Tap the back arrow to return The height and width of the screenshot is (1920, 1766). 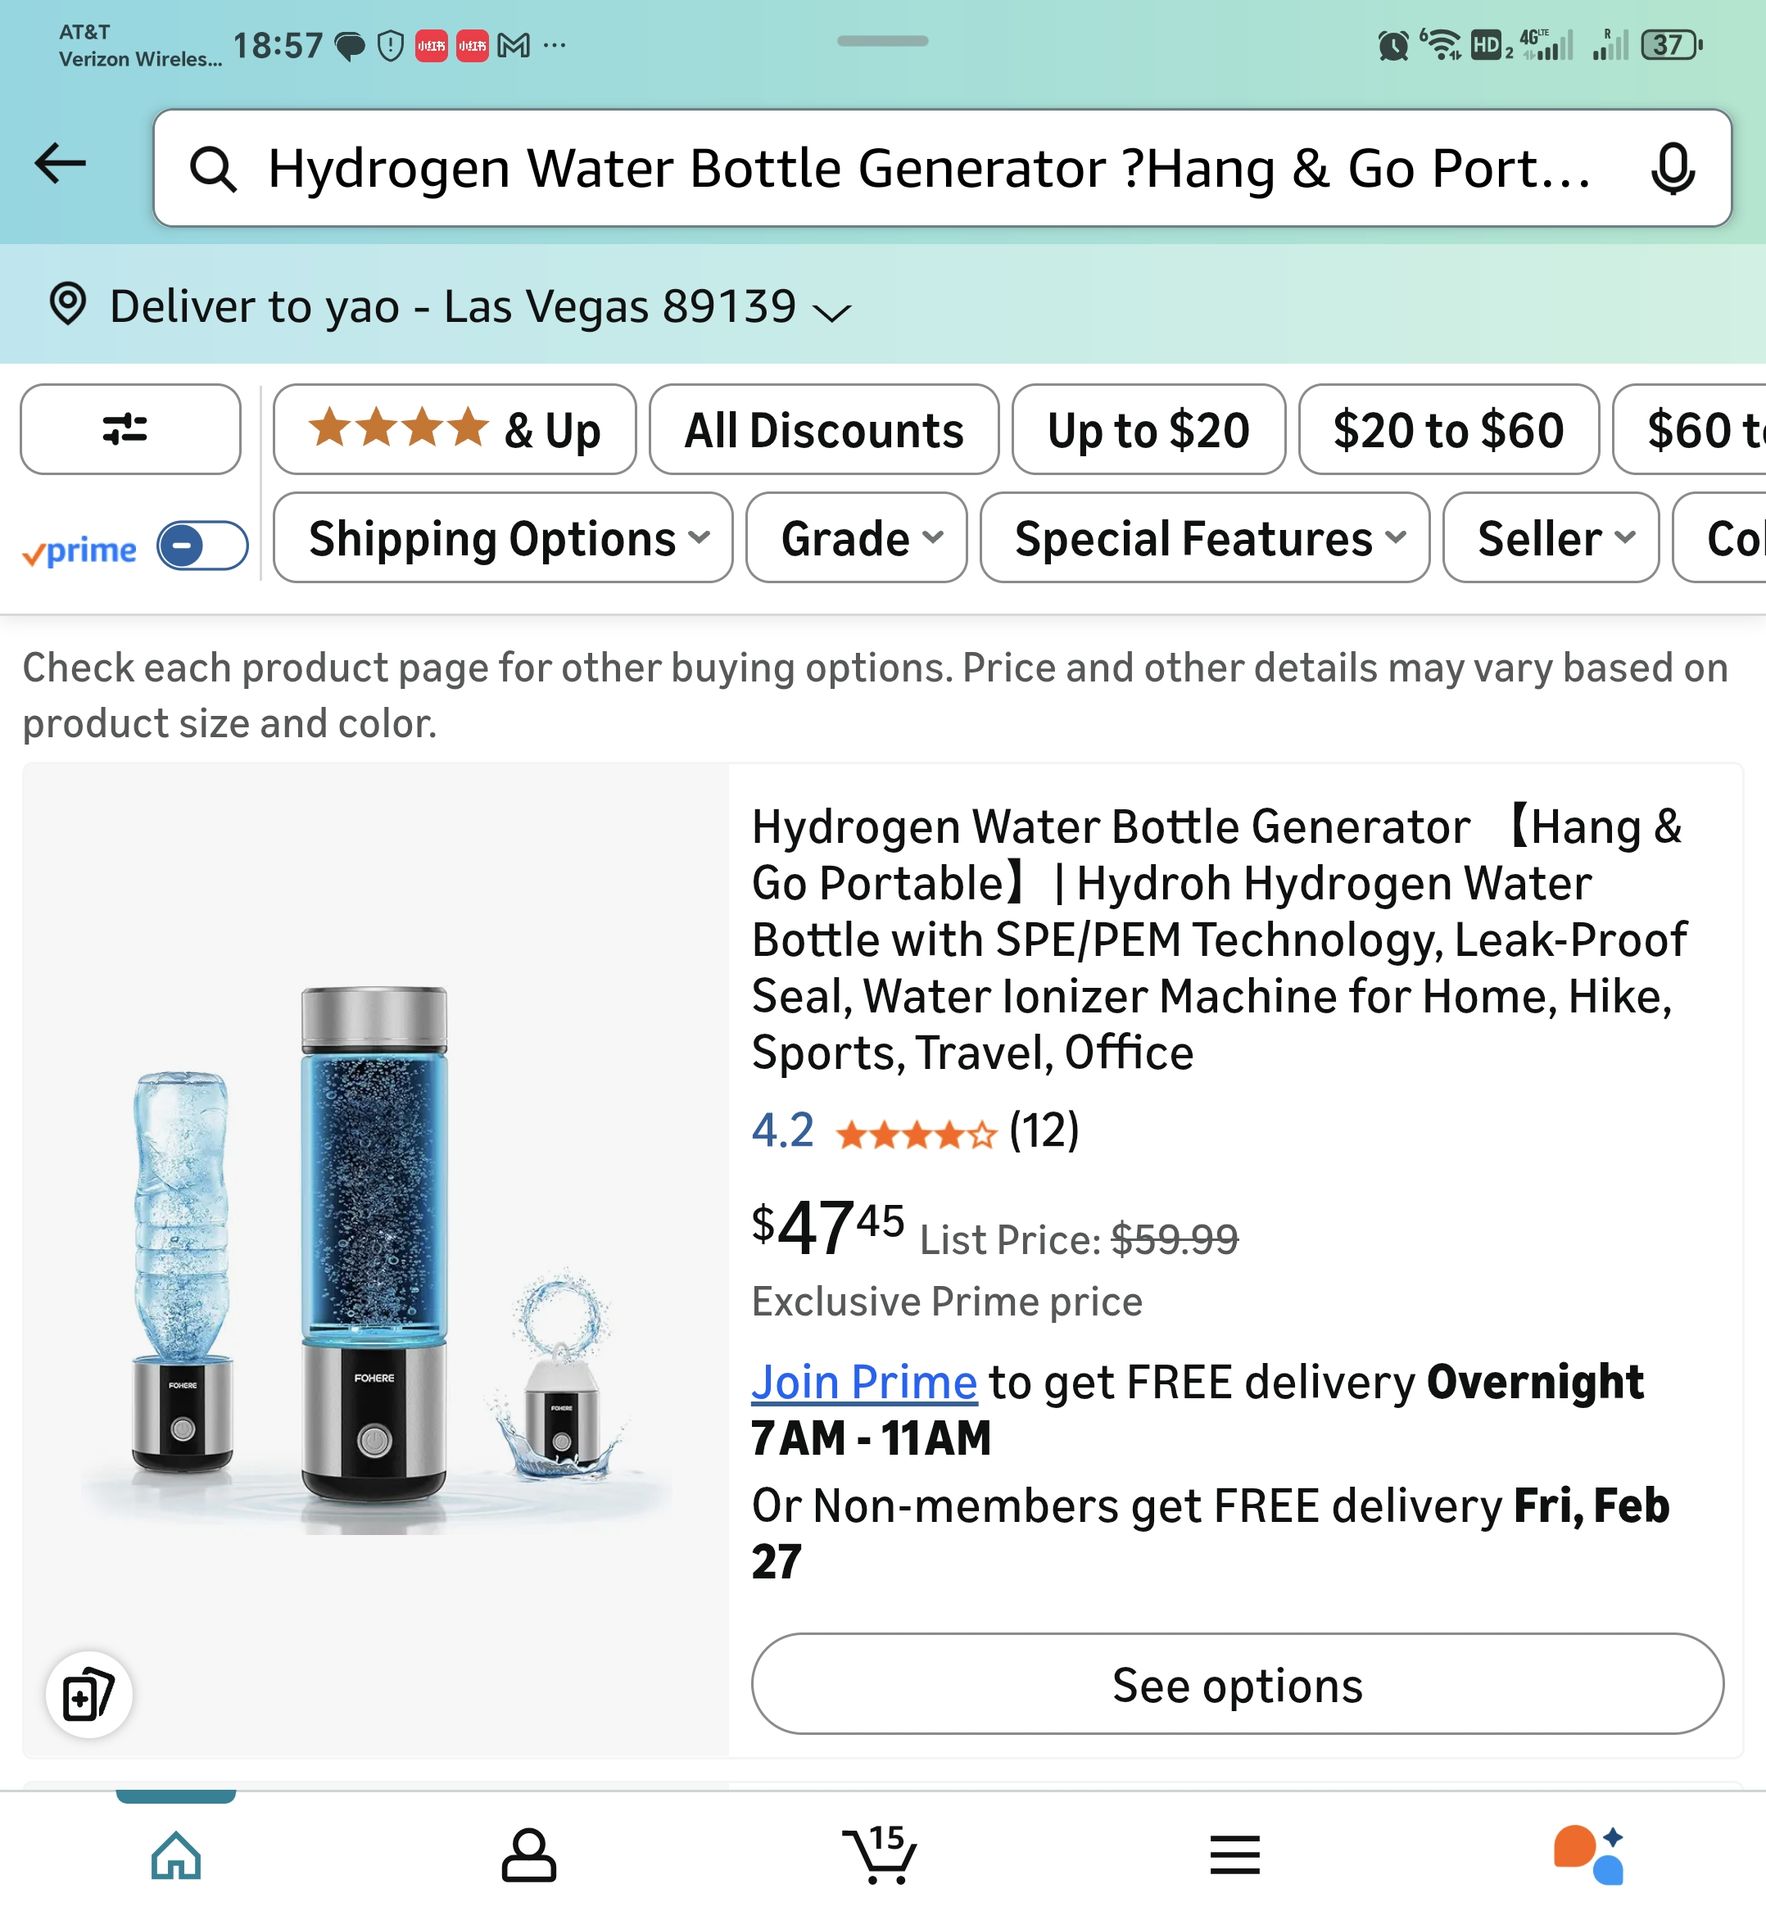(x=60, y=166)
